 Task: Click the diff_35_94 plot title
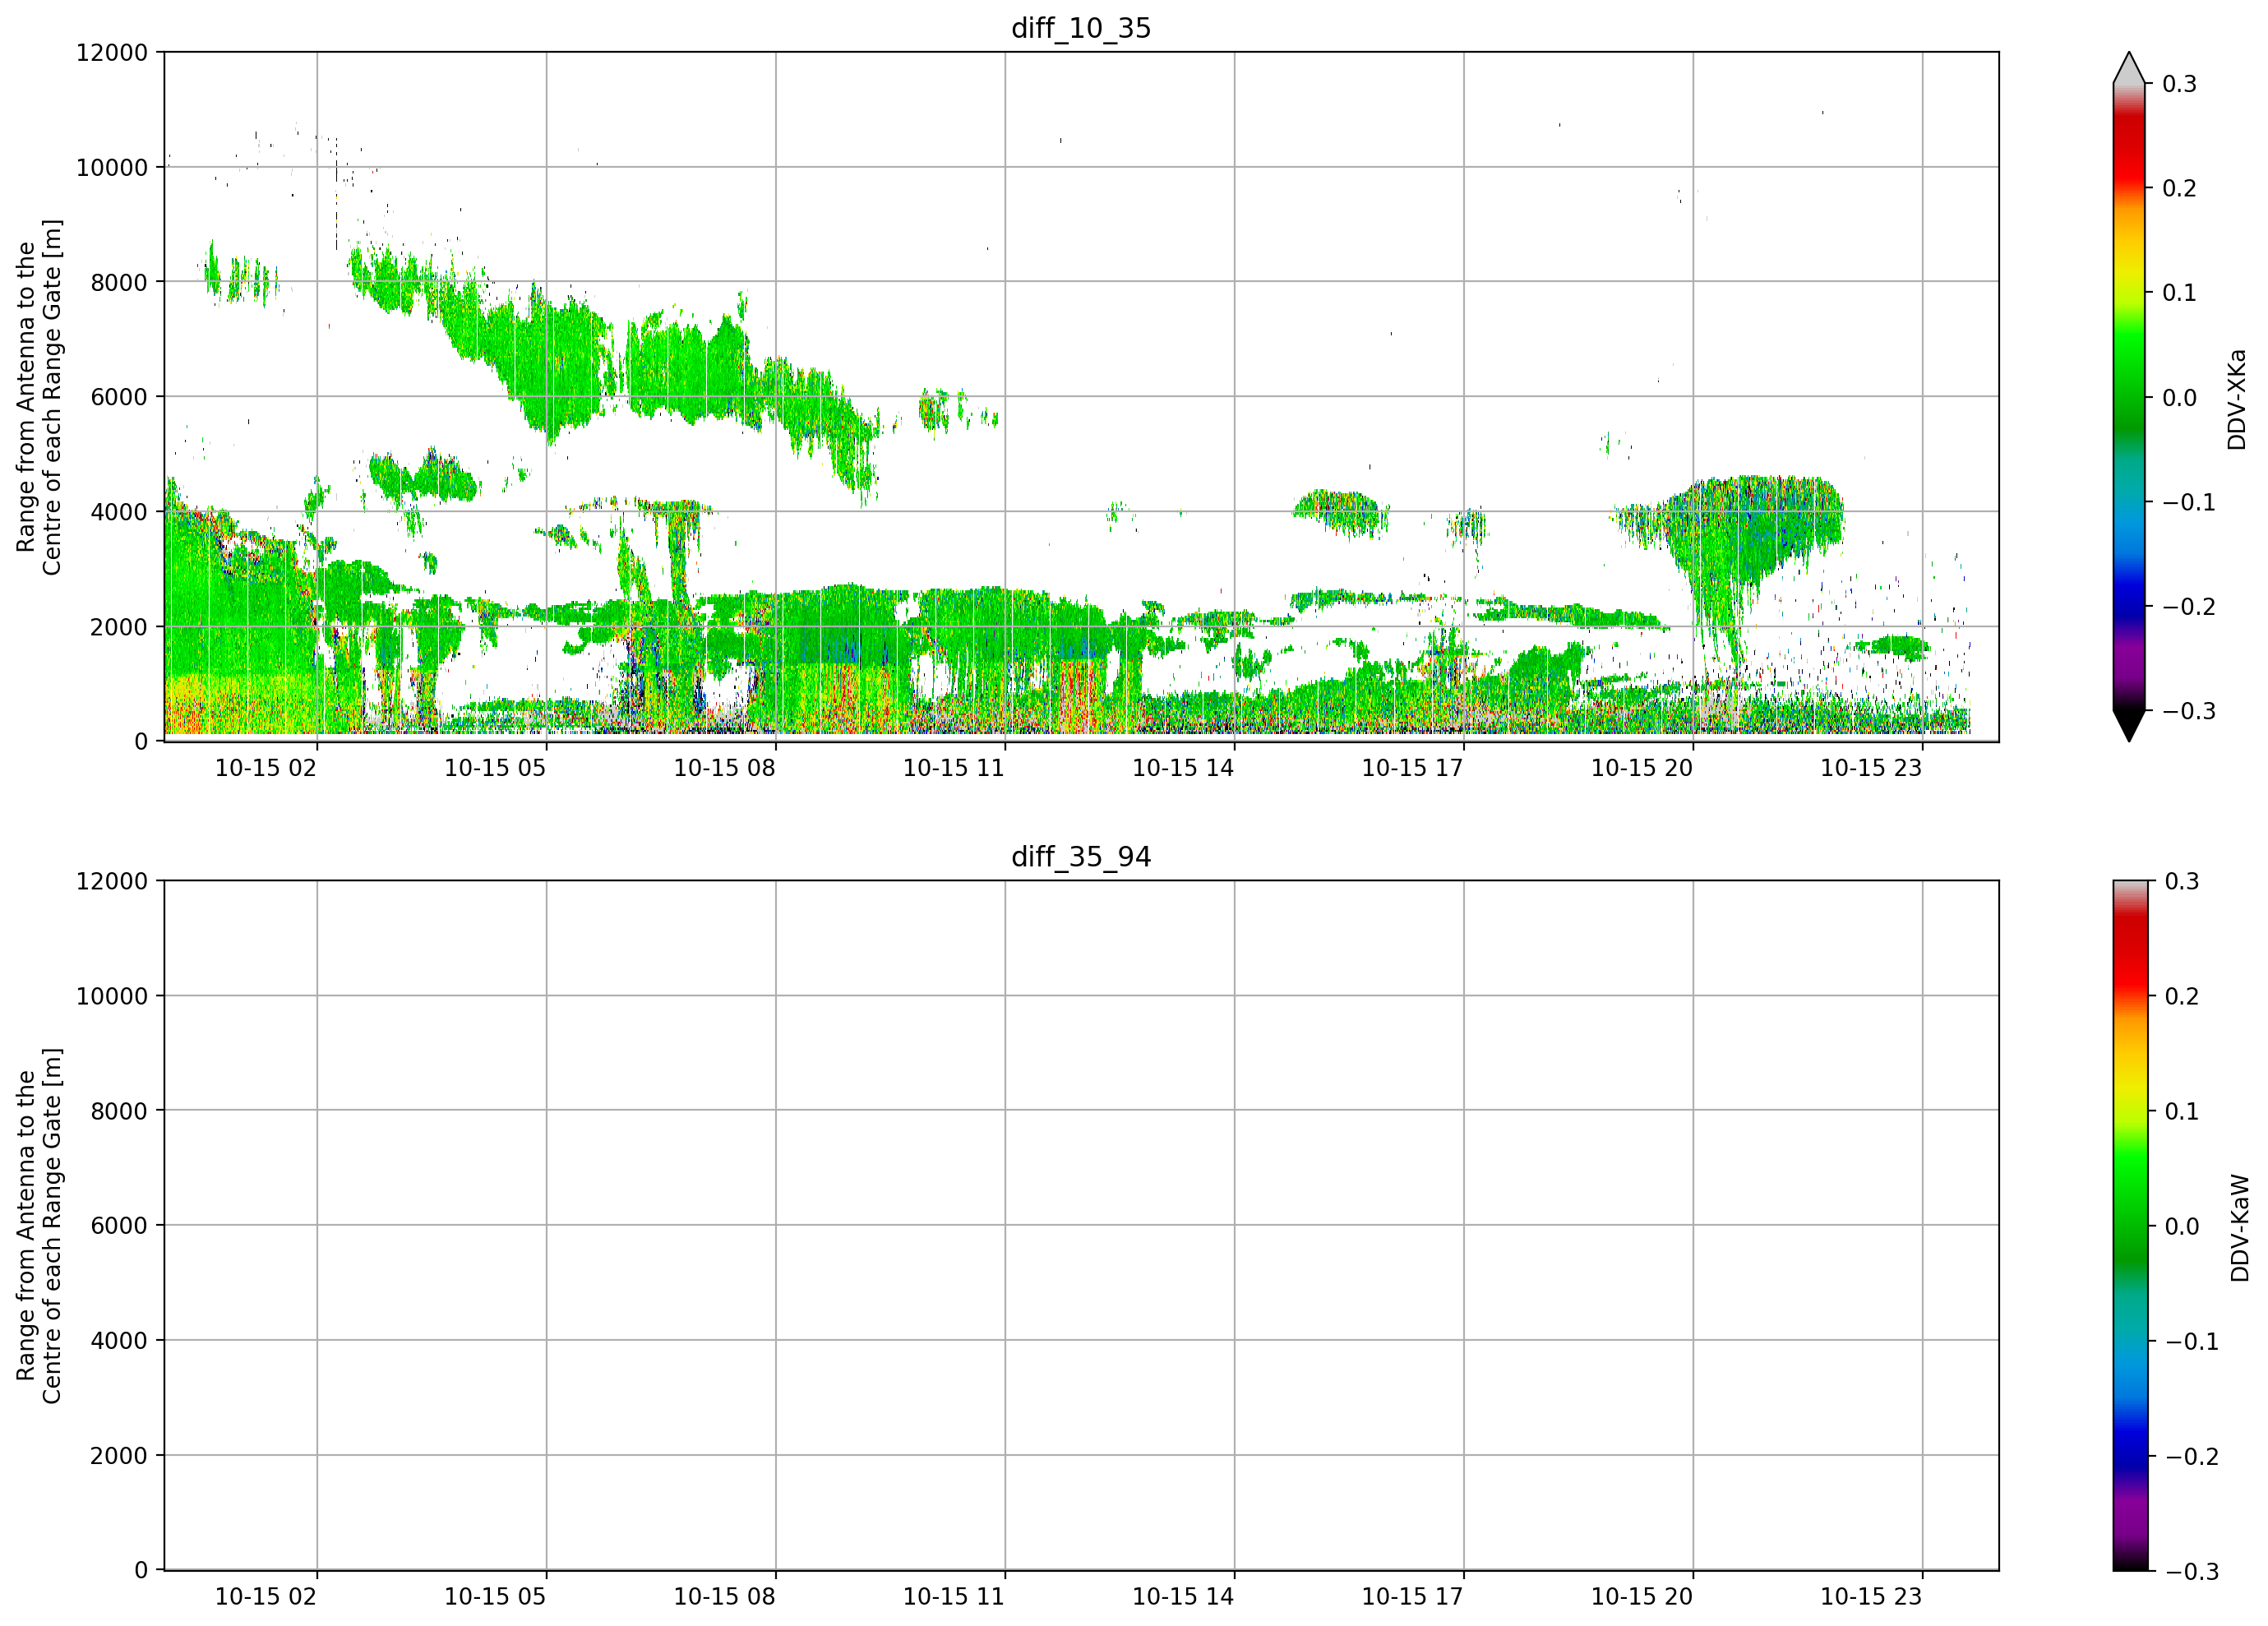click(x=1081, y=857)
